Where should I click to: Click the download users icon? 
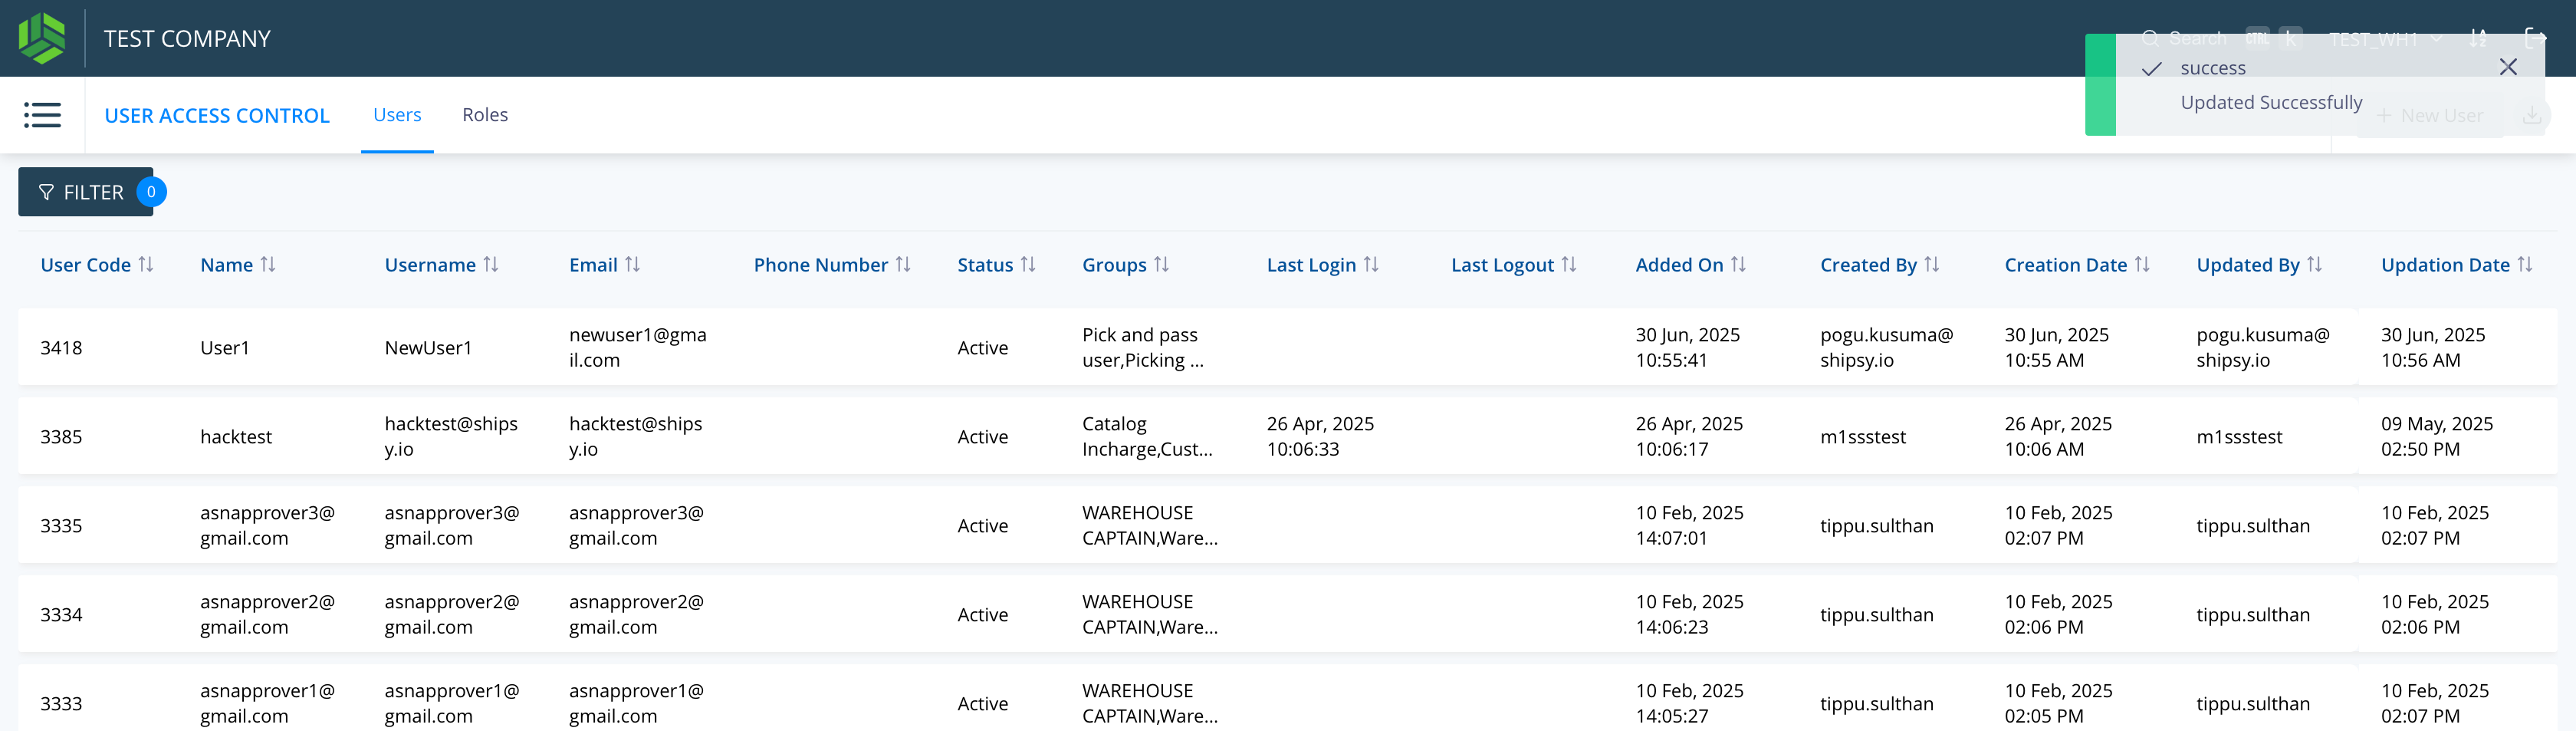click(2531, 116)
